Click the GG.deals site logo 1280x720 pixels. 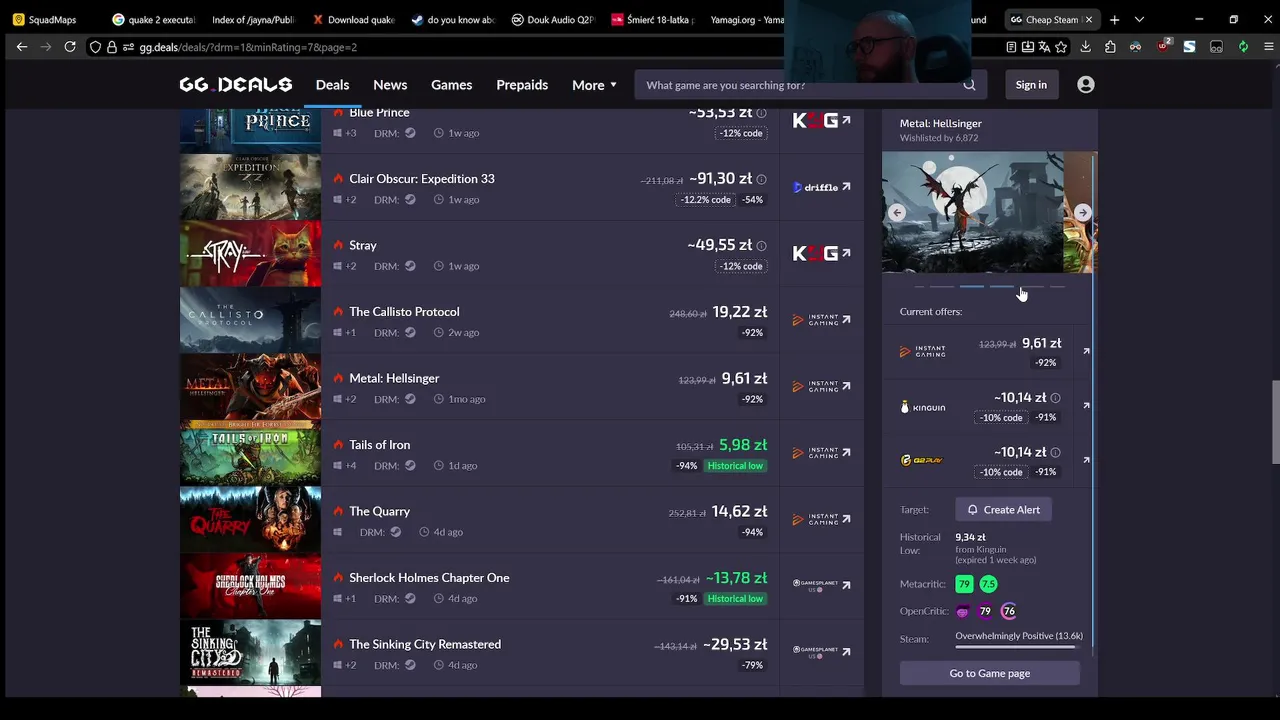click(236, 85)
